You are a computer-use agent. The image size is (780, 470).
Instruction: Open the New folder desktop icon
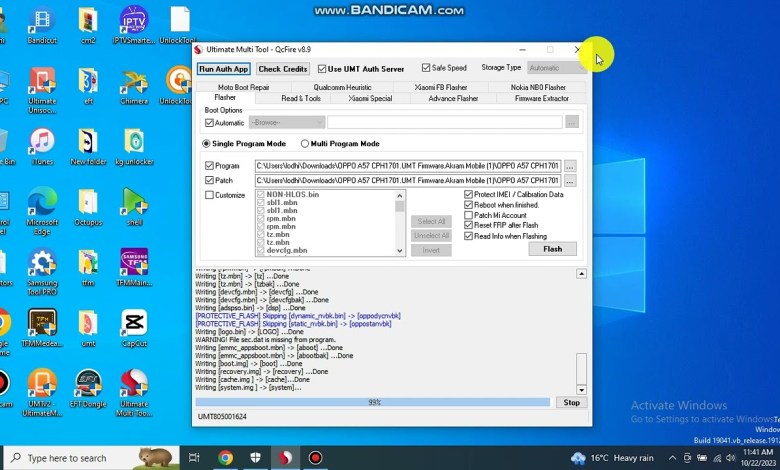[88, 146]
